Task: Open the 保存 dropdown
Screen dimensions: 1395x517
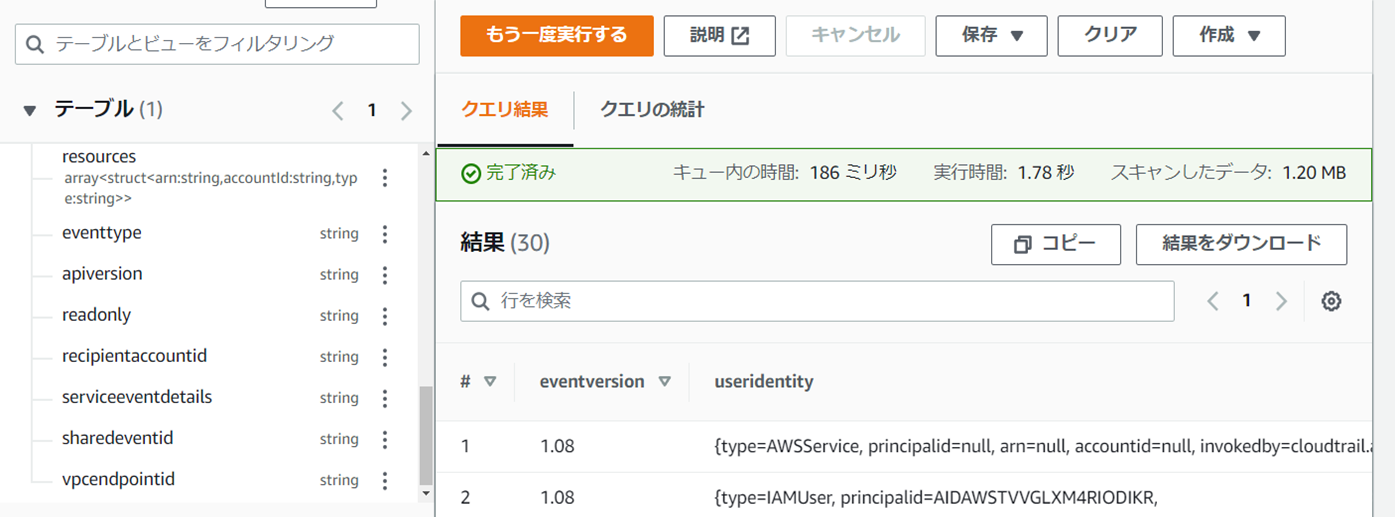Action: pyautogui.click(x=991, y=36)
